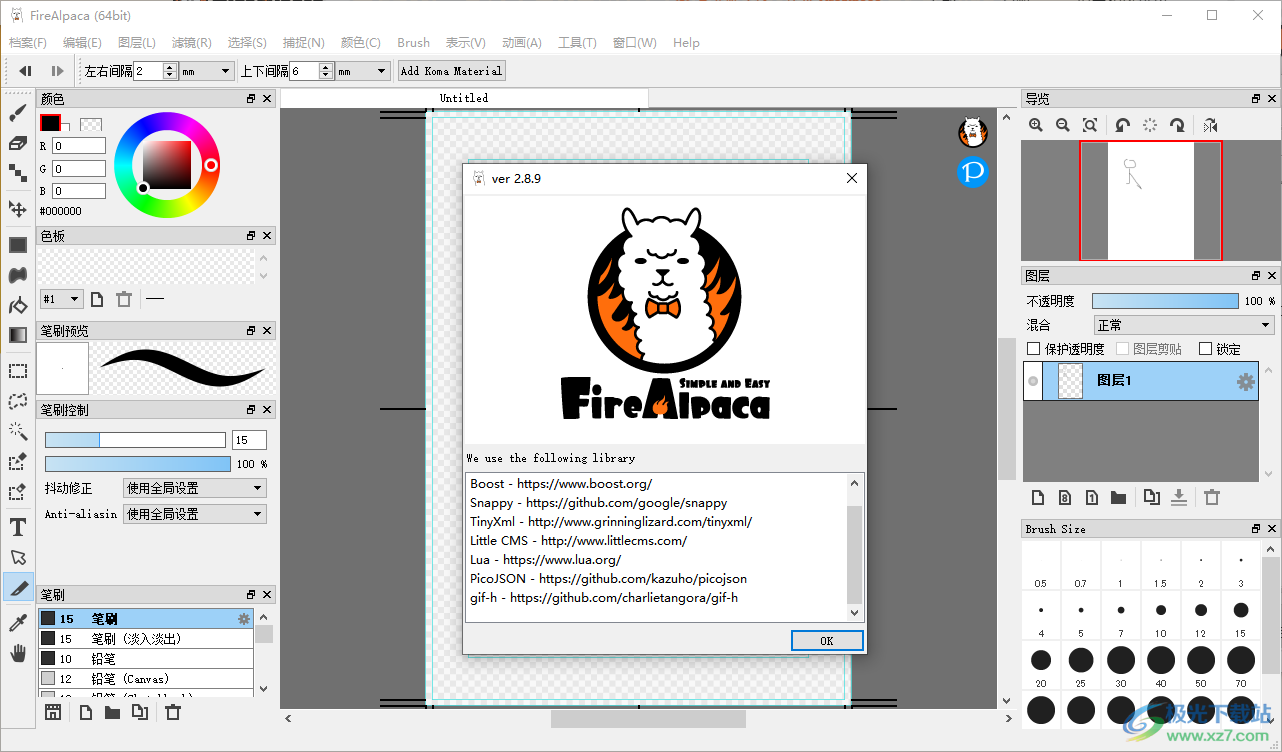Float the 颜色 color panel

coord(251,99)
